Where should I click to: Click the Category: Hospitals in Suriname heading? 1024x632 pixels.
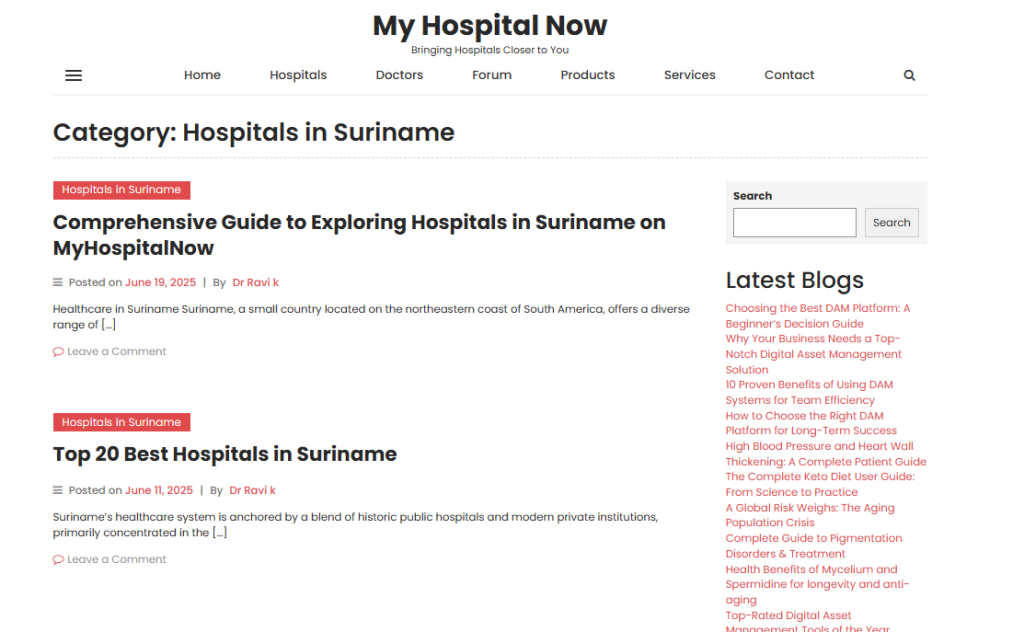(x=253, y=133)
